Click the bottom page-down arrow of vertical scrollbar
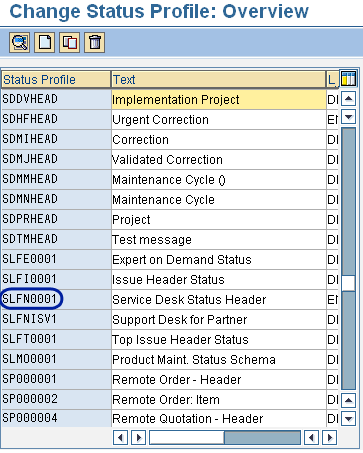This screenshot has width=363, height=453. tap(348, 418)
